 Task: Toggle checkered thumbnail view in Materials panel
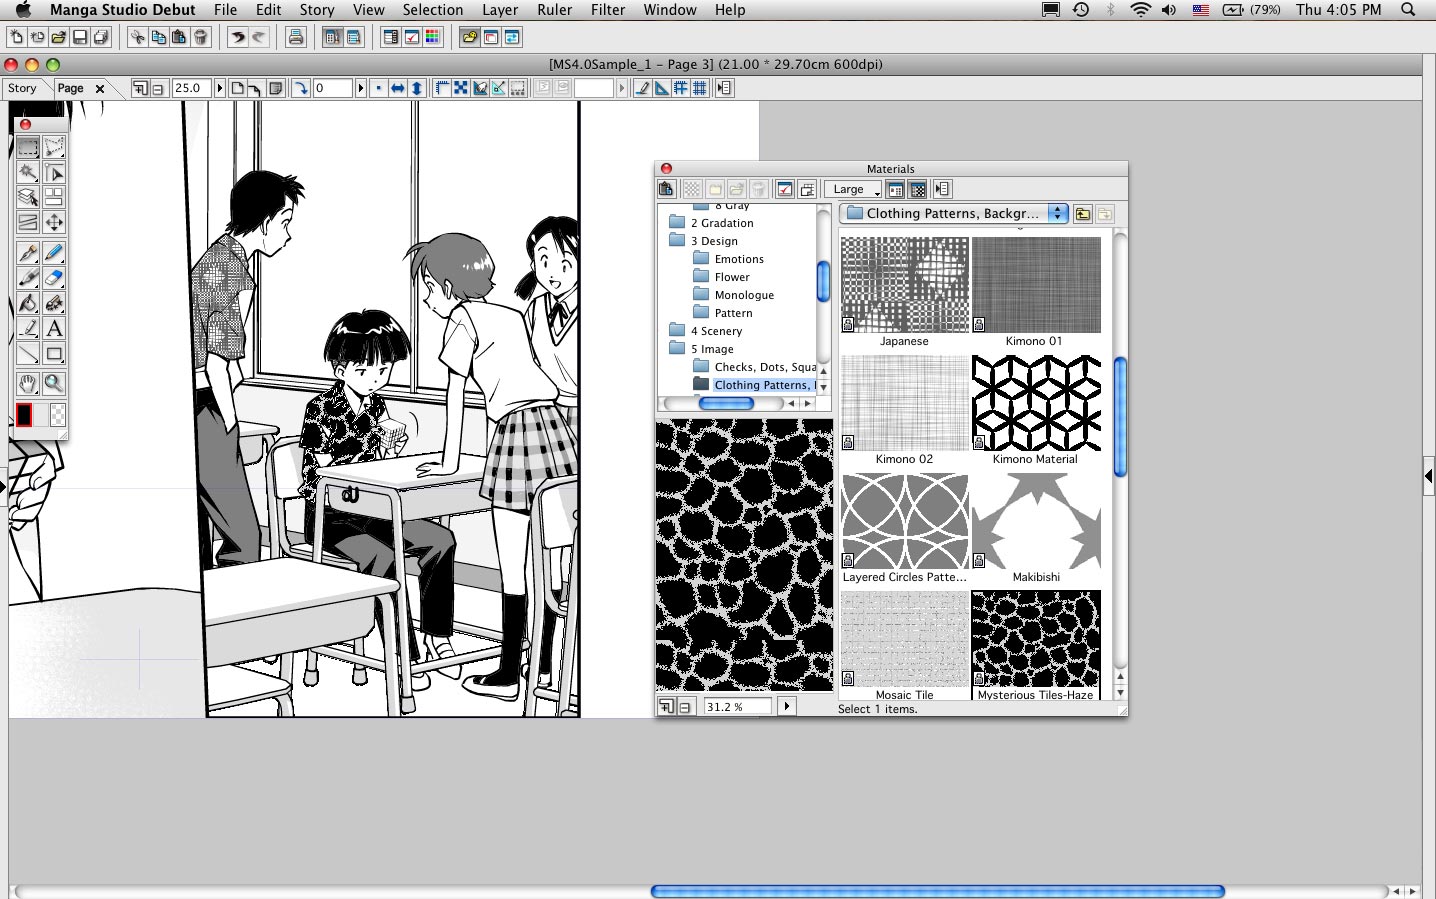point(918,189)
